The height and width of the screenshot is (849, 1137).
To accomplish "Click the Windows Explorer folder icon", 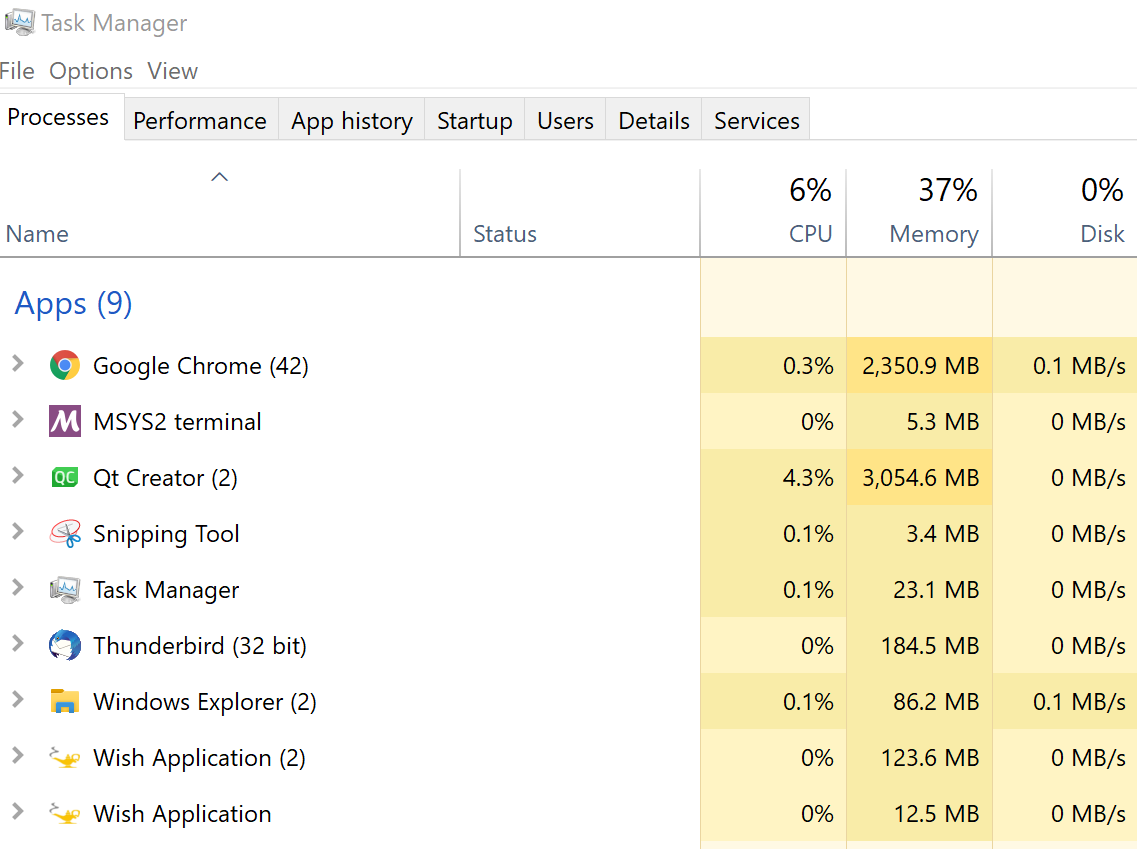I will pyautogui.click(x=65, y=701).
